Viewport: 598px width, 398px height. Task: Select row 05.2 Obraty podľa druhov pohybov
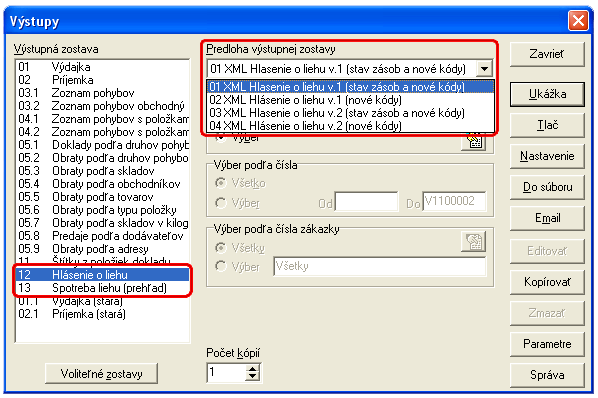103,158
